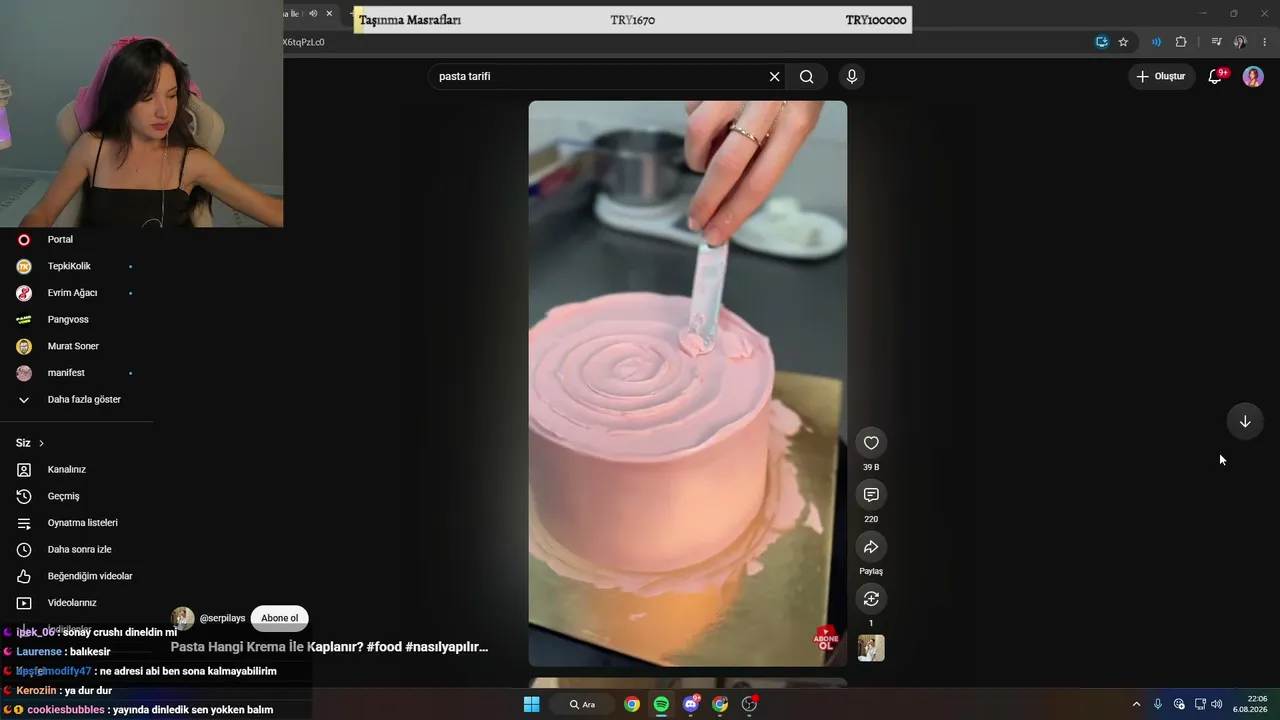
Task: Open Discord from the taskbar
Action: pos(691,705)
